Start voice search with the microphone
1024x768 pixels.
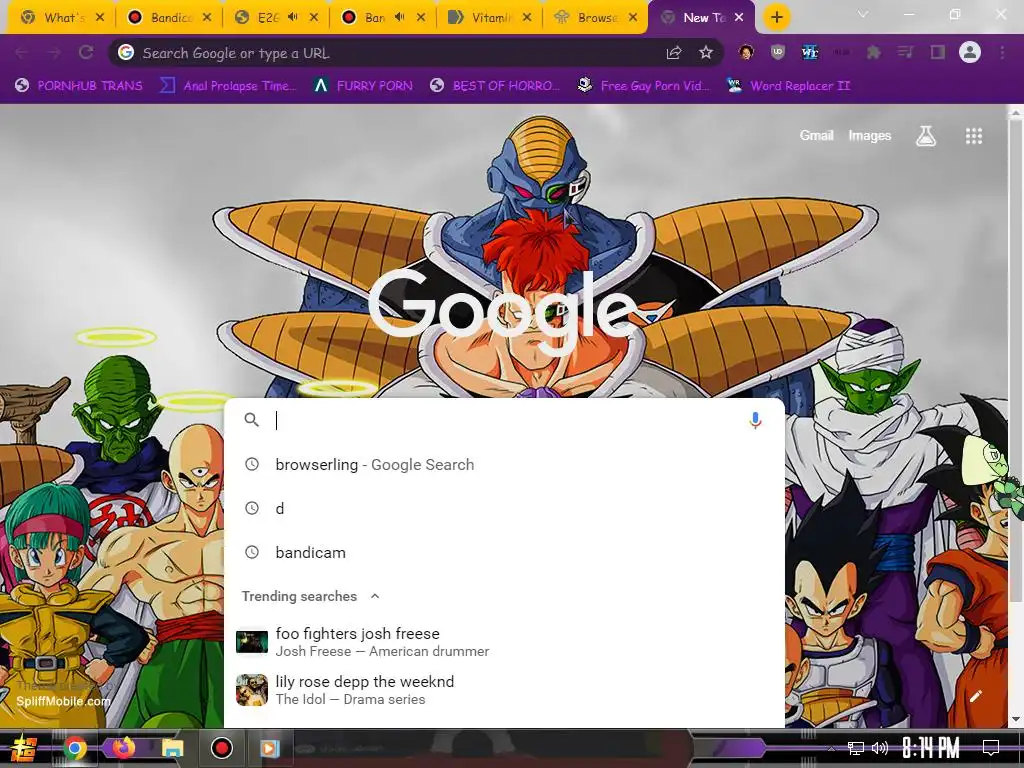coord(755,421)
